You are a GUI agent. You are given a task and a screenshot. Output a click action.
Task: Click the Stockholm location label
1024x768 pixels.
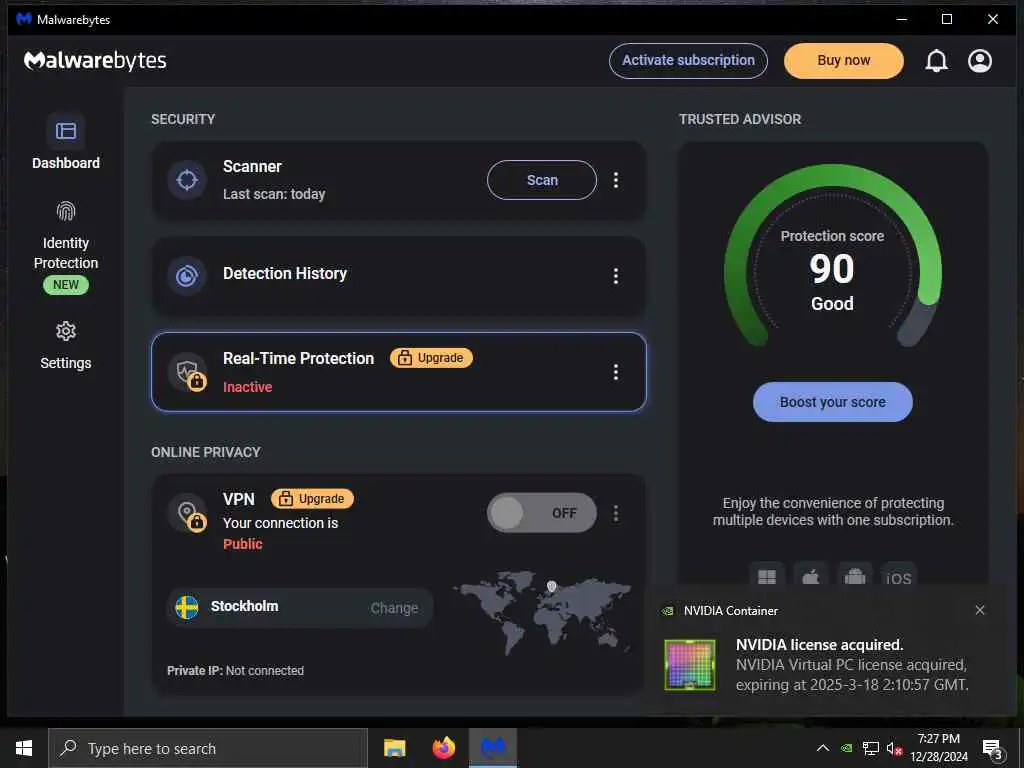click(244, 607)
